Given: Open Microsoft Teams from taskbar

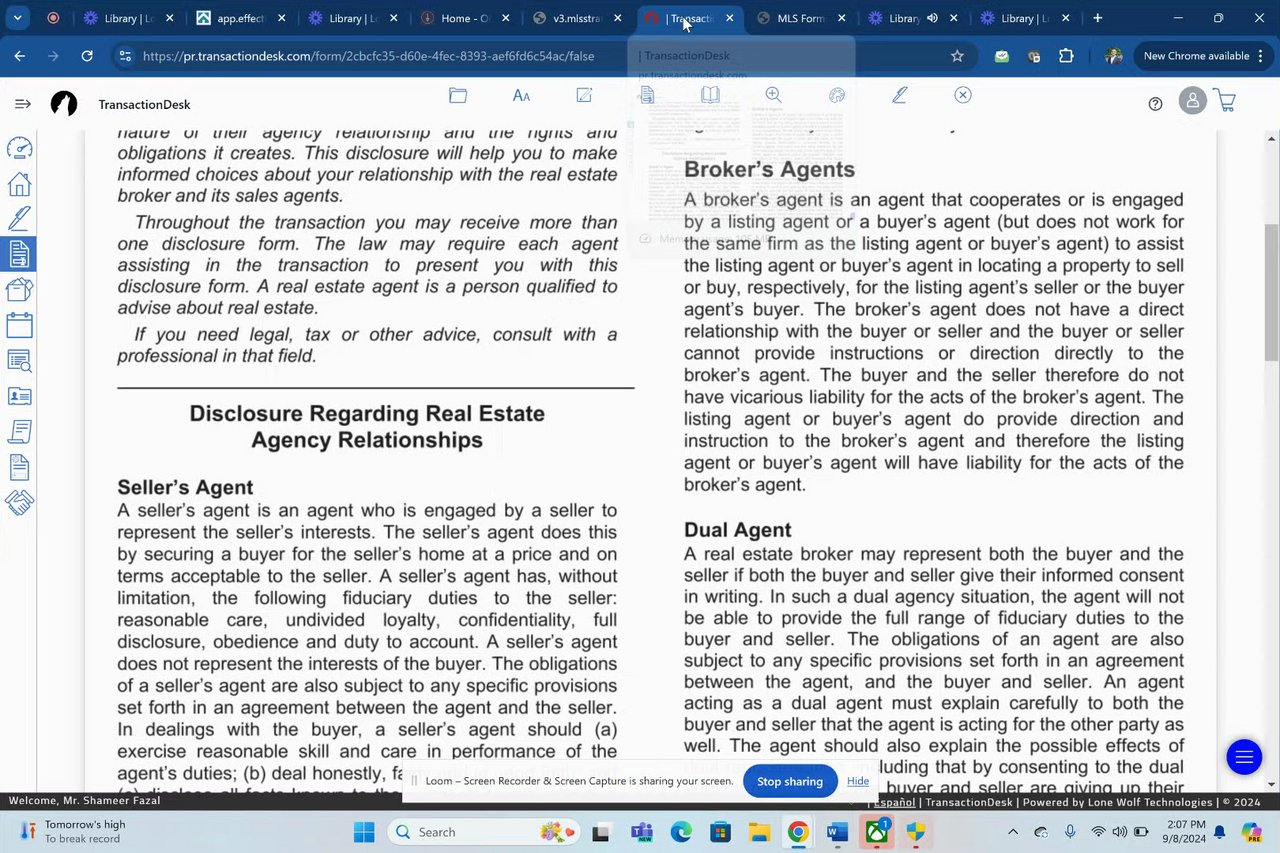Looking at the screenshot, I should [641, 832].
